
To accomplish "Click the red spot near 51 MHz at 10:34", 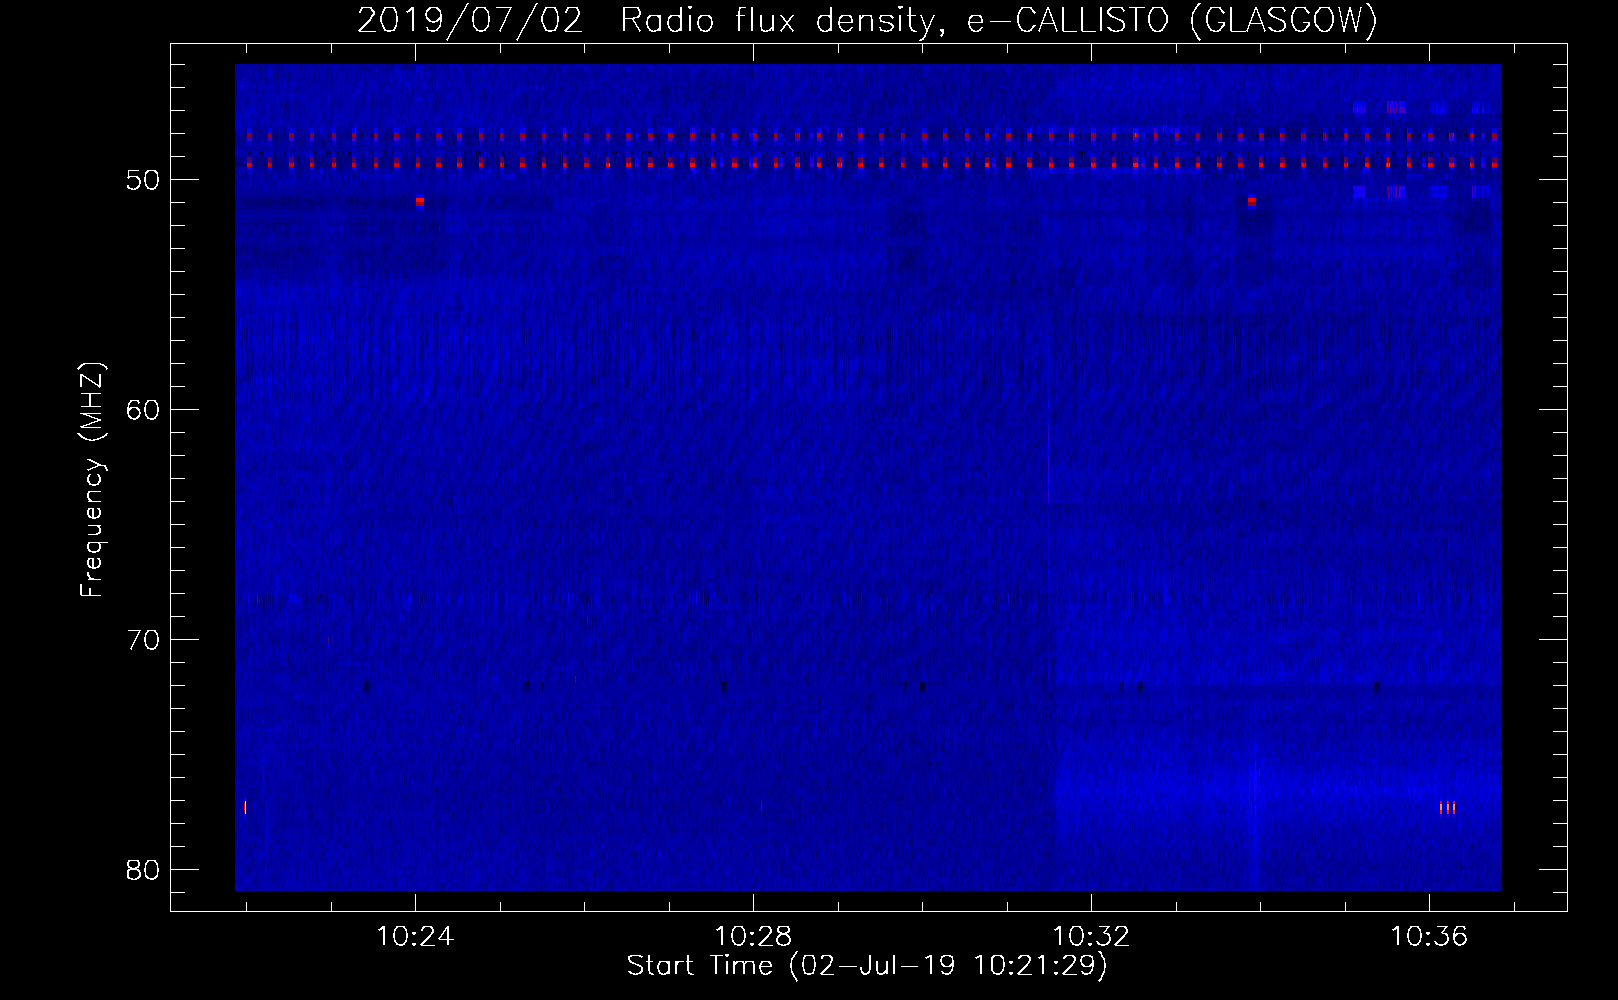I will click(x=1252, y=201).
